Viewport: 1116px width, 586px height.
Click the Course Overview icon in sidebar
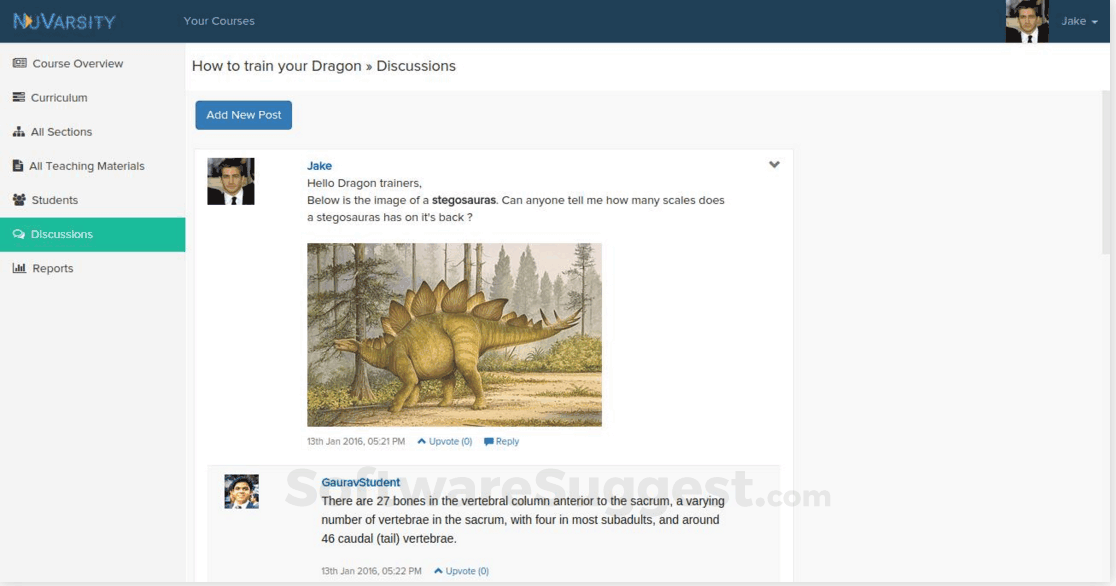(20, 63)
